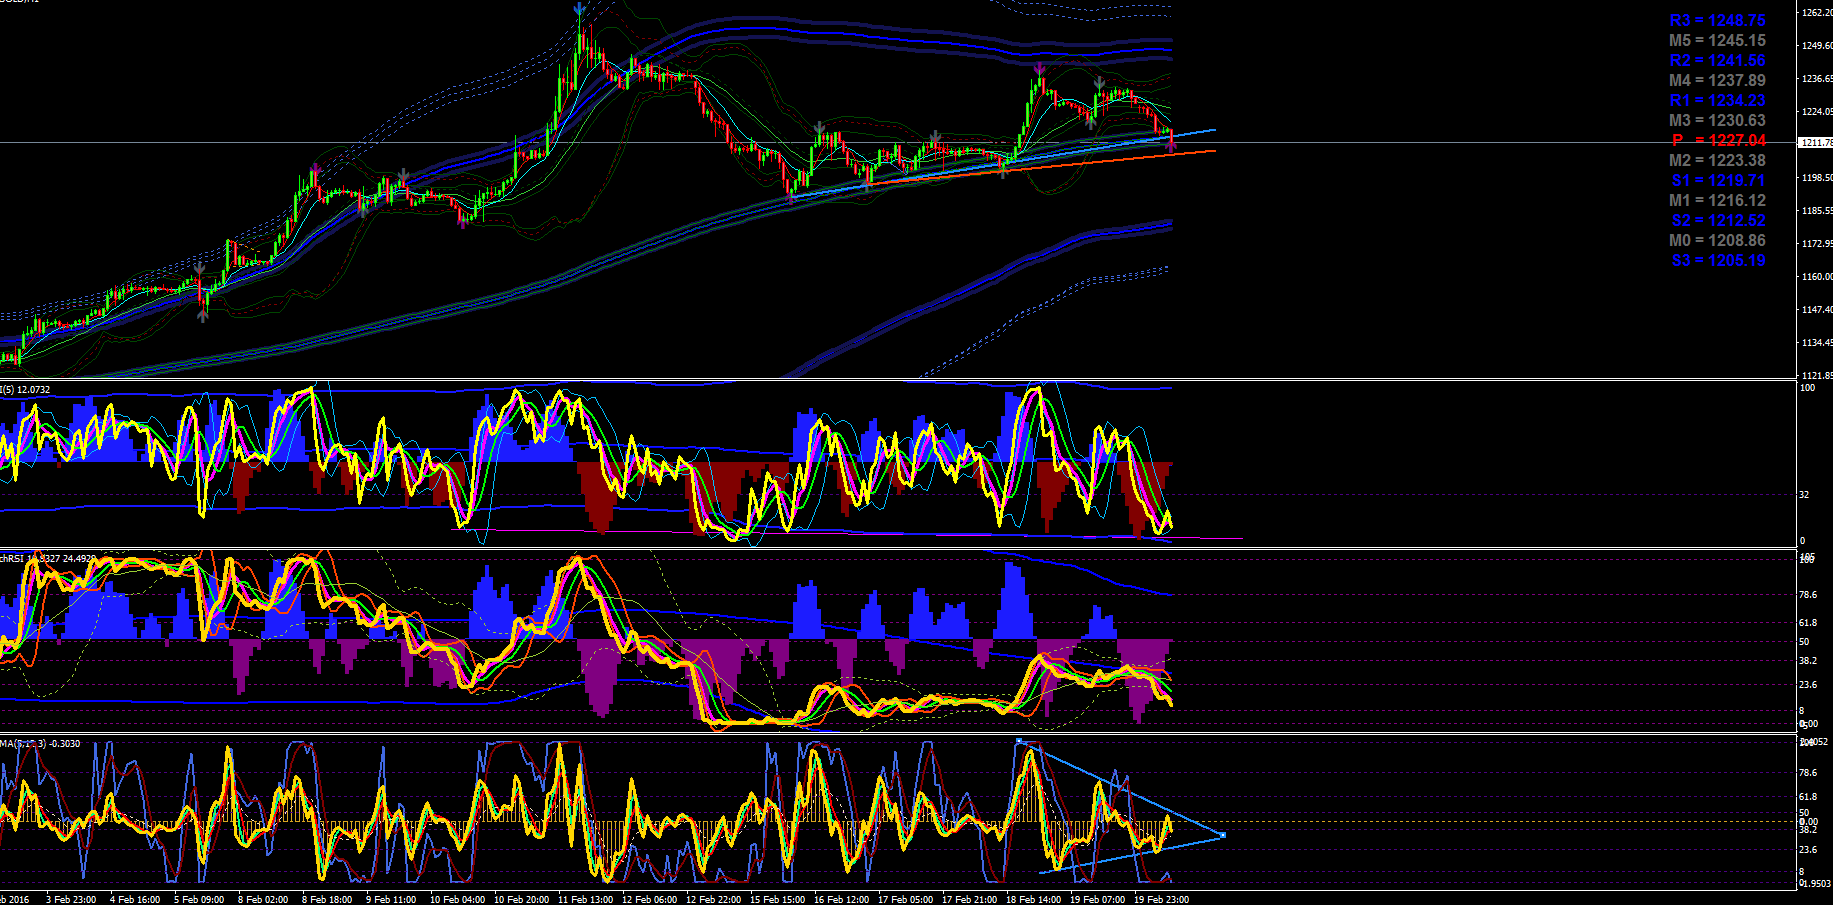This screenshot has width=1833, height=905.
Task: Select the 1147.40 price axis value
Action: click(1817, 310)
